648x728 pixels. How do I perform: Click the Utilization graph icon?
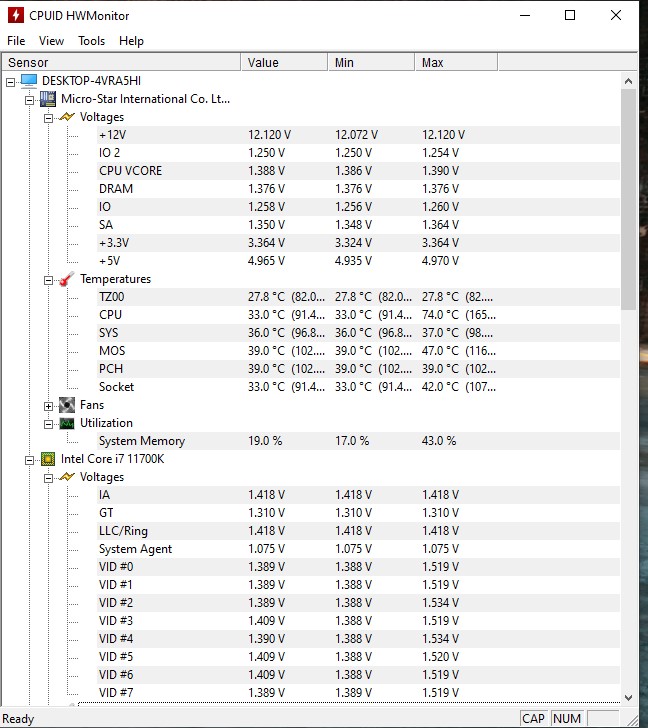pos(67,423)
